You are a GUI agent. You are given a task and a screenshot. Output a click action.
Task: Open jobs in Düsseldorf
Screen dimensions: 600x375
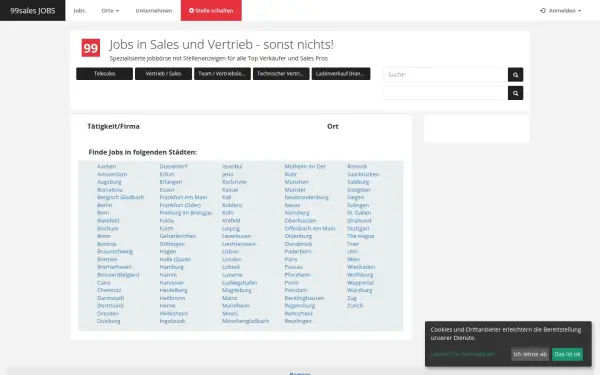[173, 166]
